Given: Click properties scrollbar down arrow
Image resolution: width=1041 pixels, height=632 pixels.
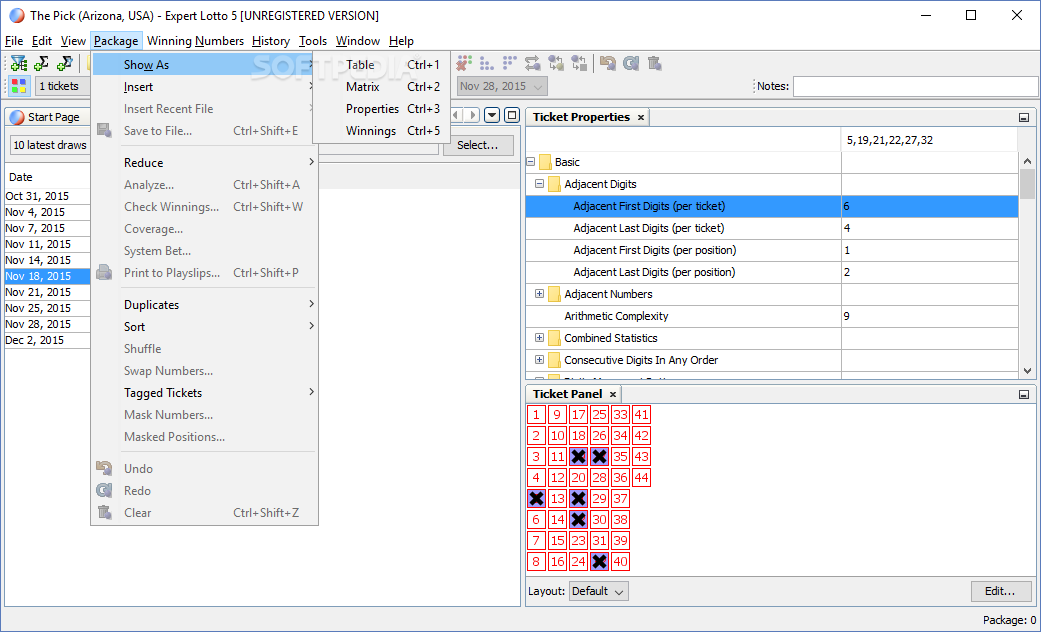Looking at the screenshot, I should 1027,371.
